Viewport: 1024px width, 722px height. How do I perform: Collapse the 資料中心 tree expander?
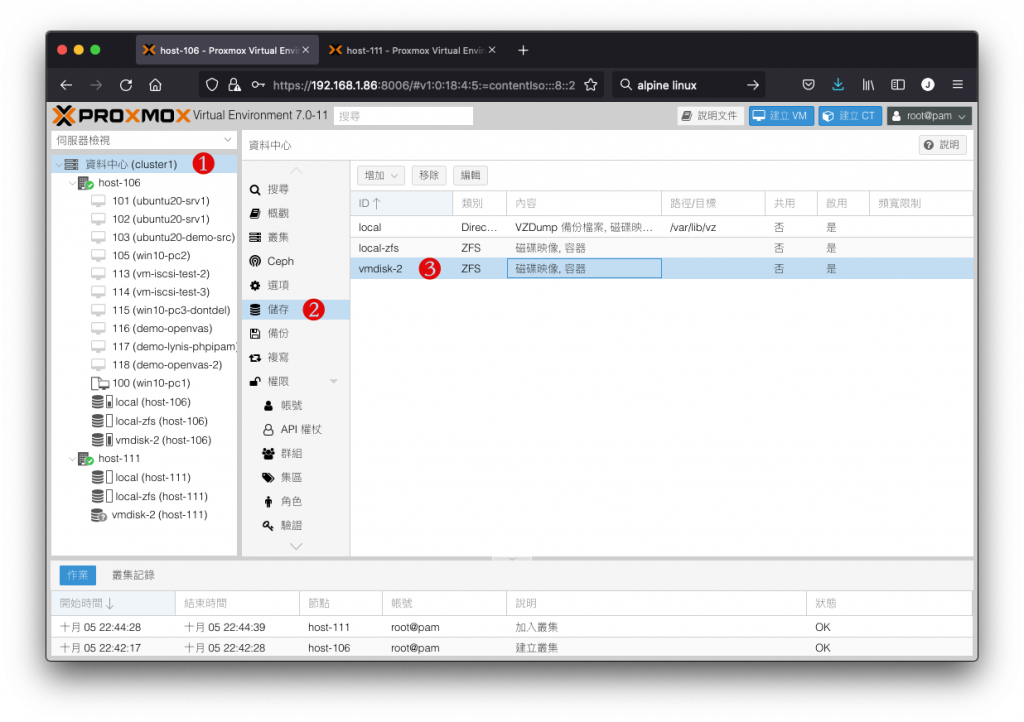[x=59, y=165]
